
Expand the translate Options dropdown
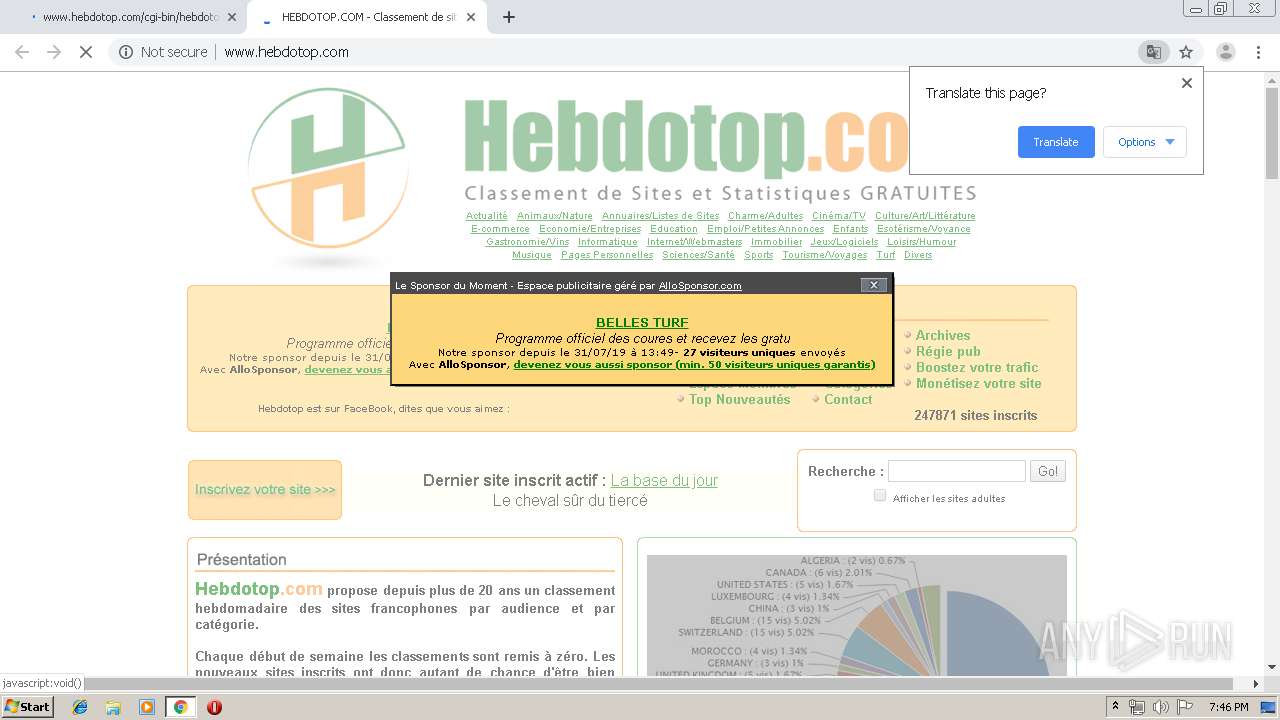1145,142
